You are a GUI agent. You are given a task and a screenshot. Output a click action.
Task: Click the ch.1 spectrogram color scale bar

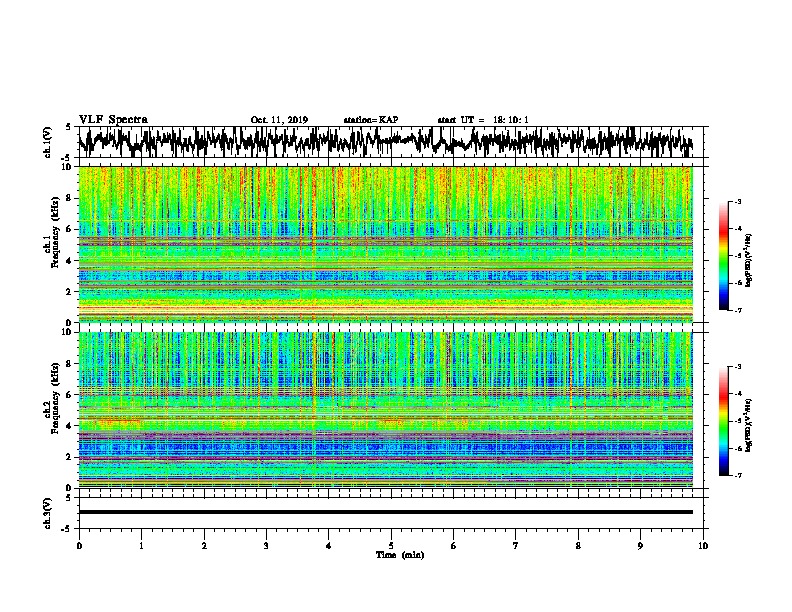[723, 256]
